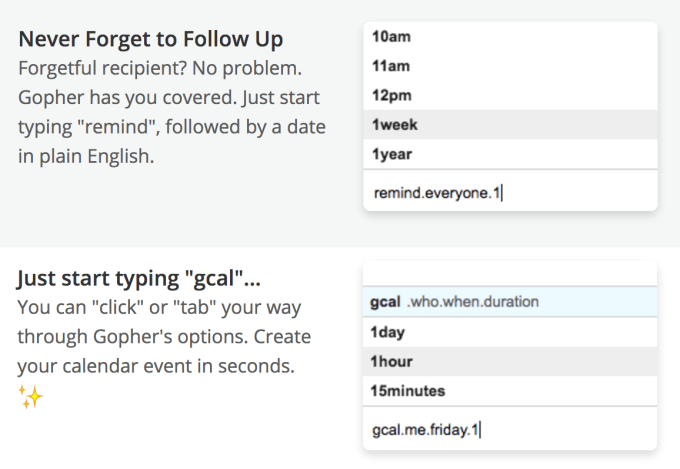Click the .who.when.duration hint text
Viewport: 680px width, 469px height.
473,301
